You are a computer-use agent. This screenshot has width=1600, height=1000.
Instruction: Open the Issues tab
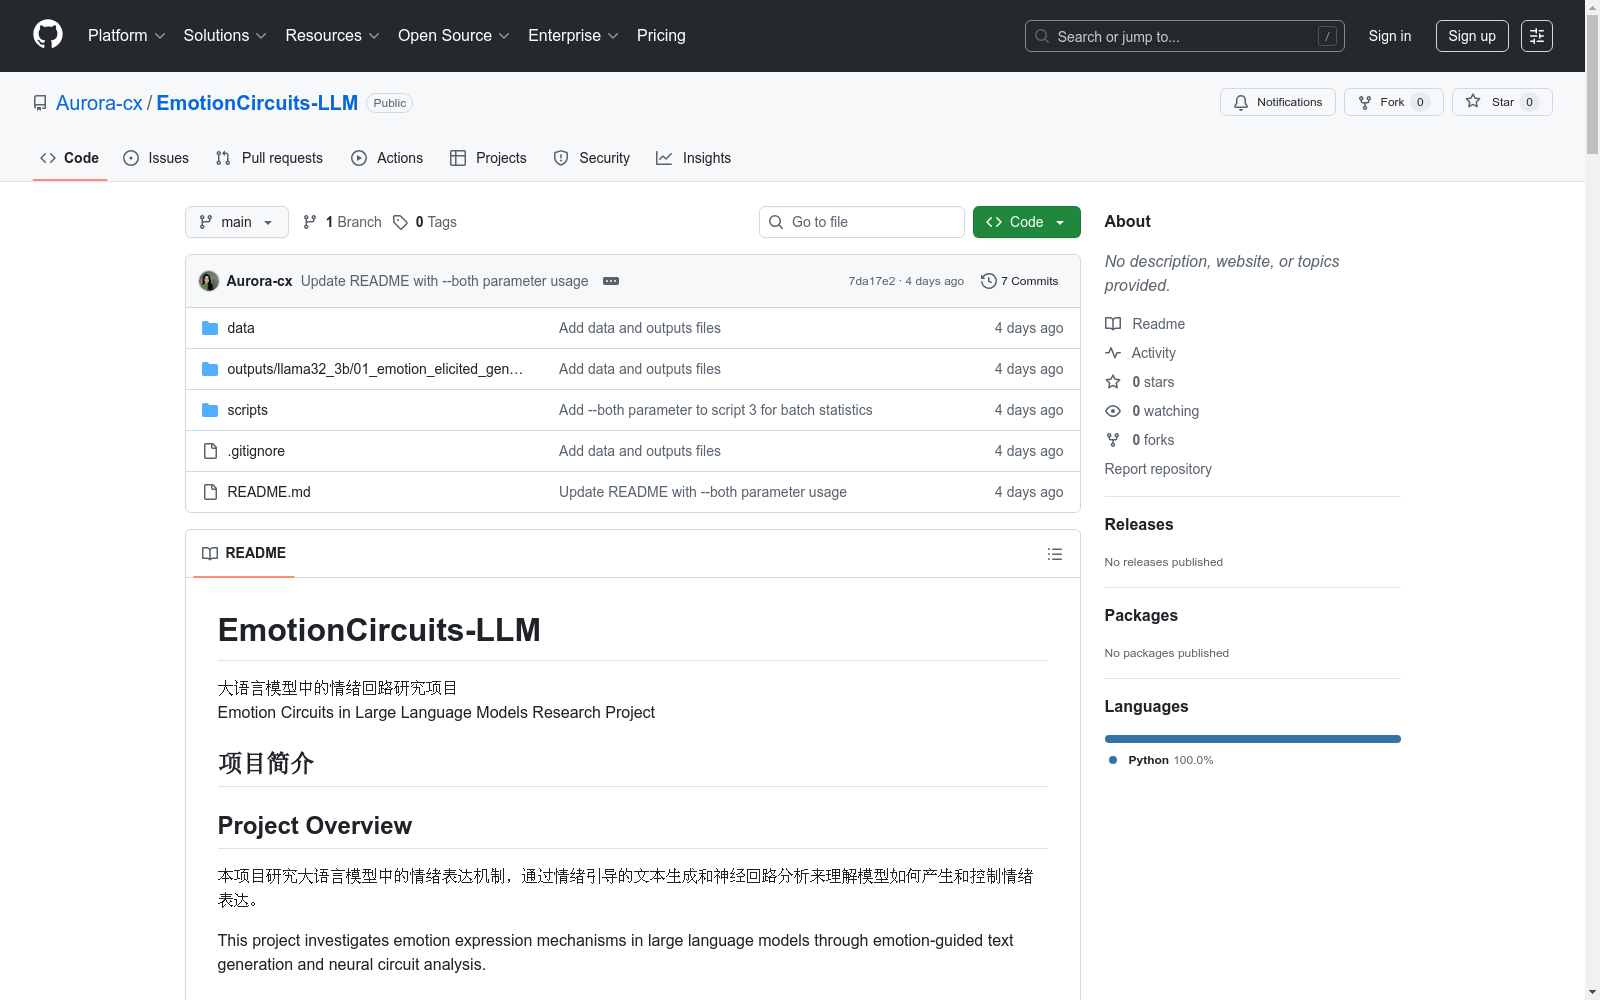(156, 158)
